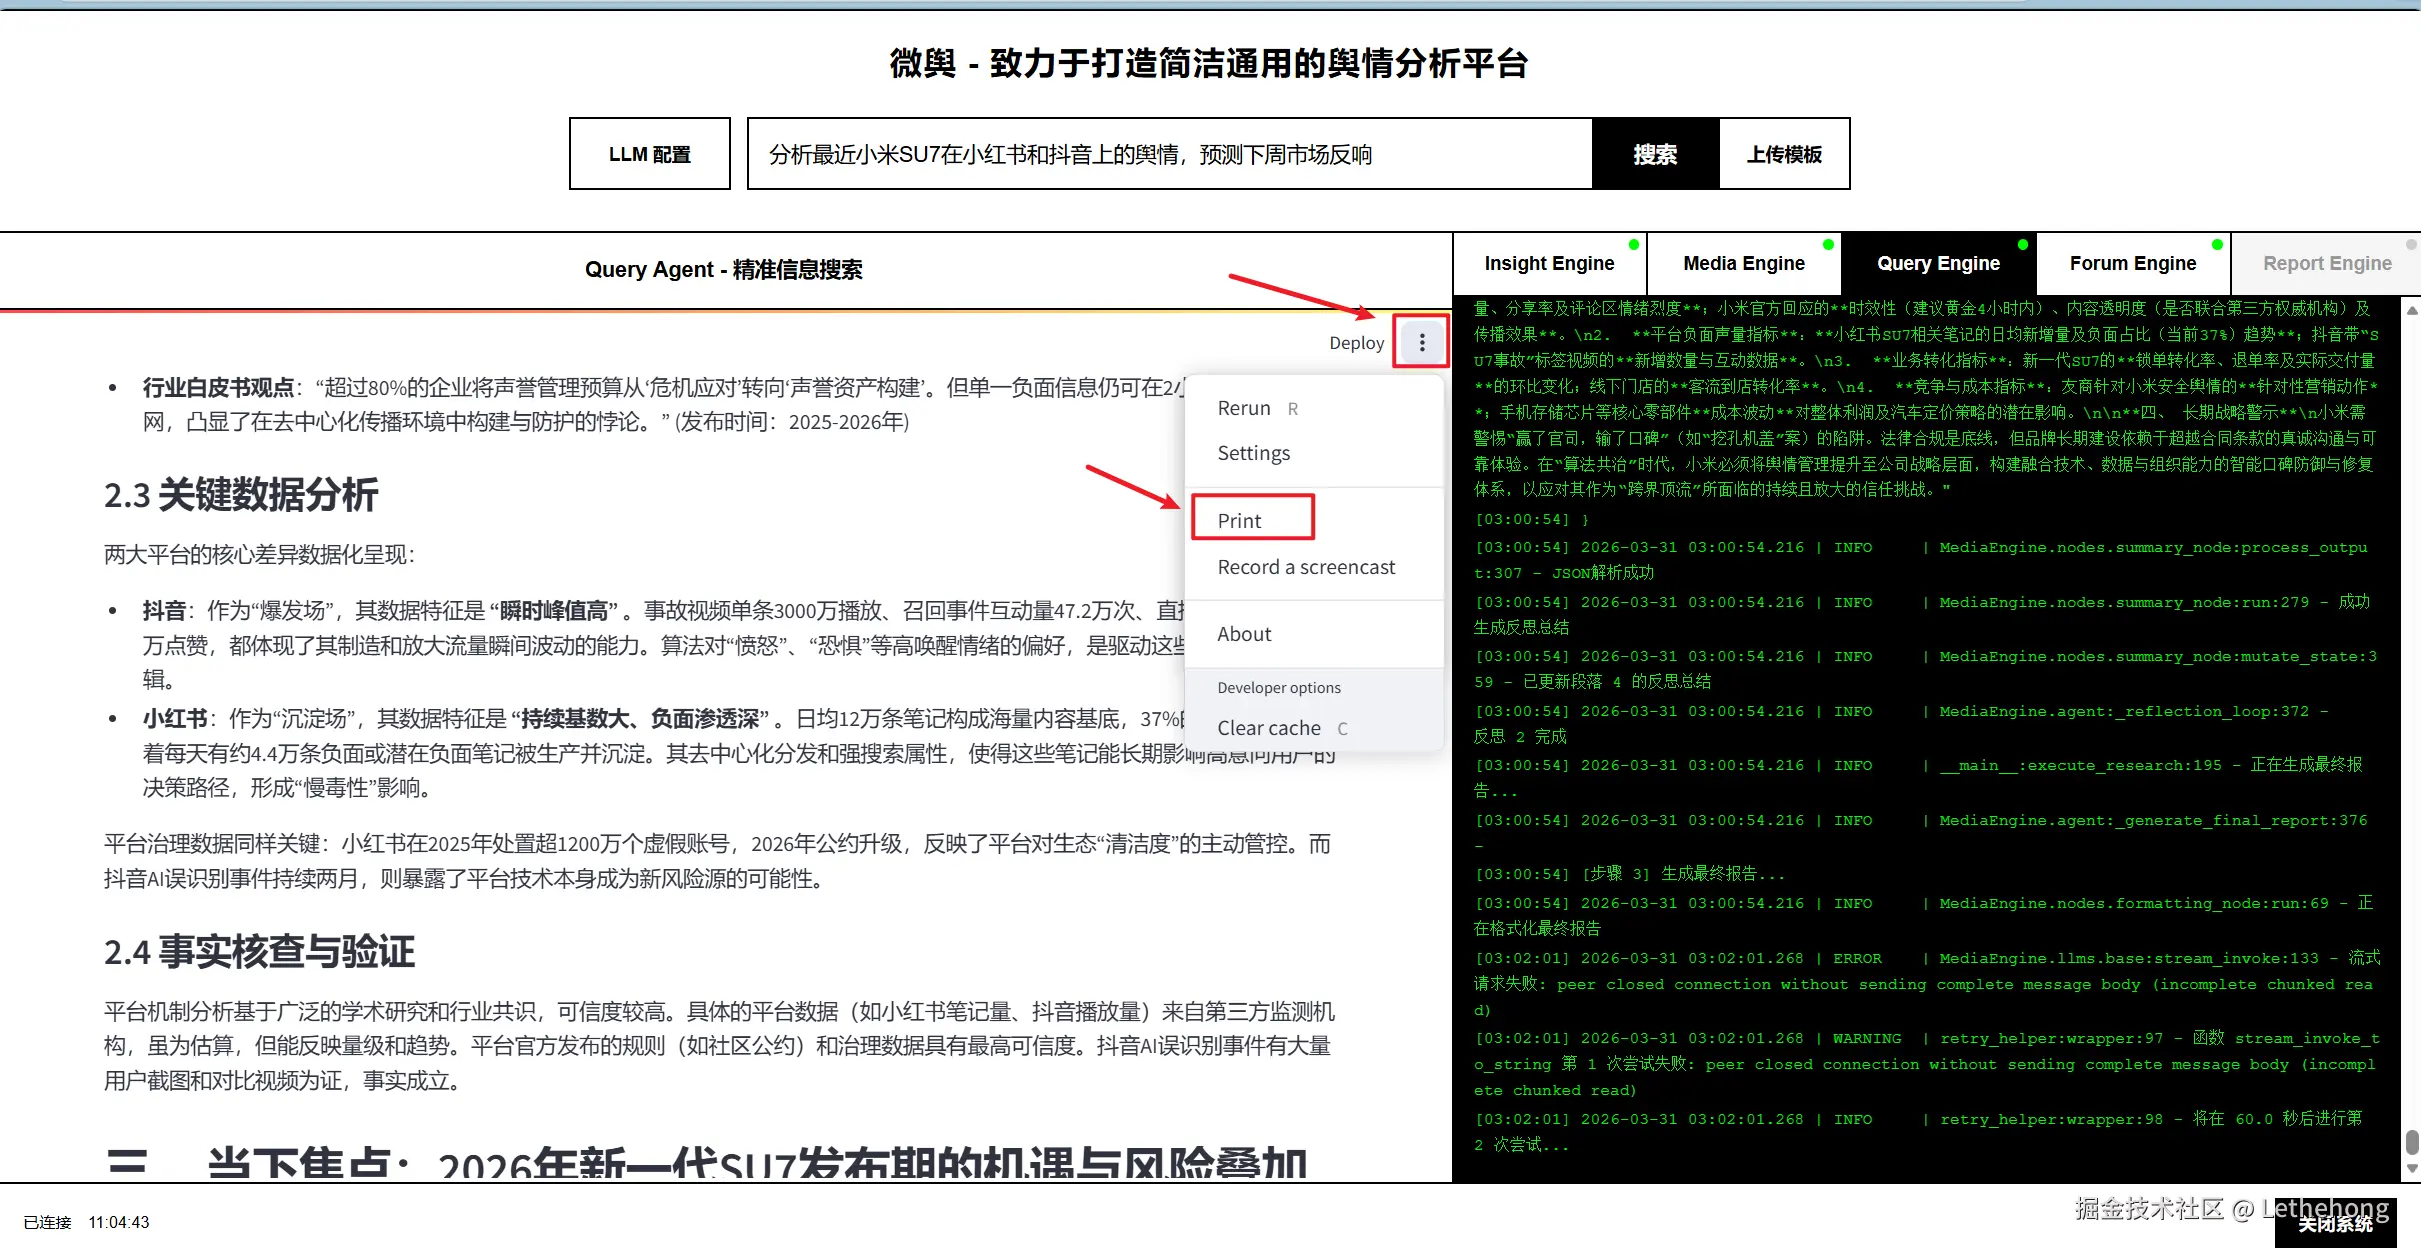Click Clear cache in developer options
Image resolution: width=2421 pixels, height=1256 pixels.
(x=1268, y=728)
